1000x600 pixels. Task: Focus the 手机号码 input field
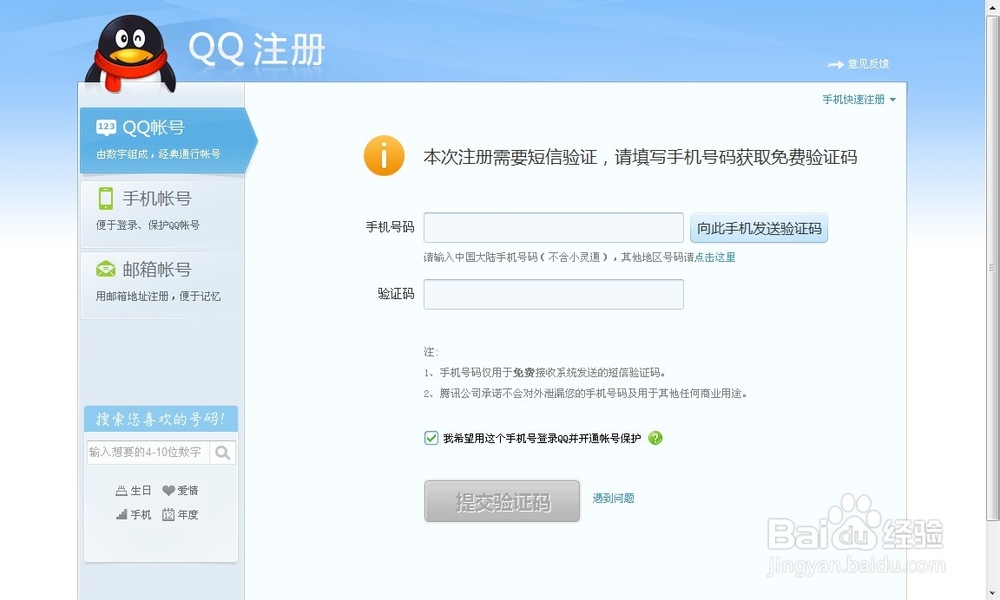(554, 228)
